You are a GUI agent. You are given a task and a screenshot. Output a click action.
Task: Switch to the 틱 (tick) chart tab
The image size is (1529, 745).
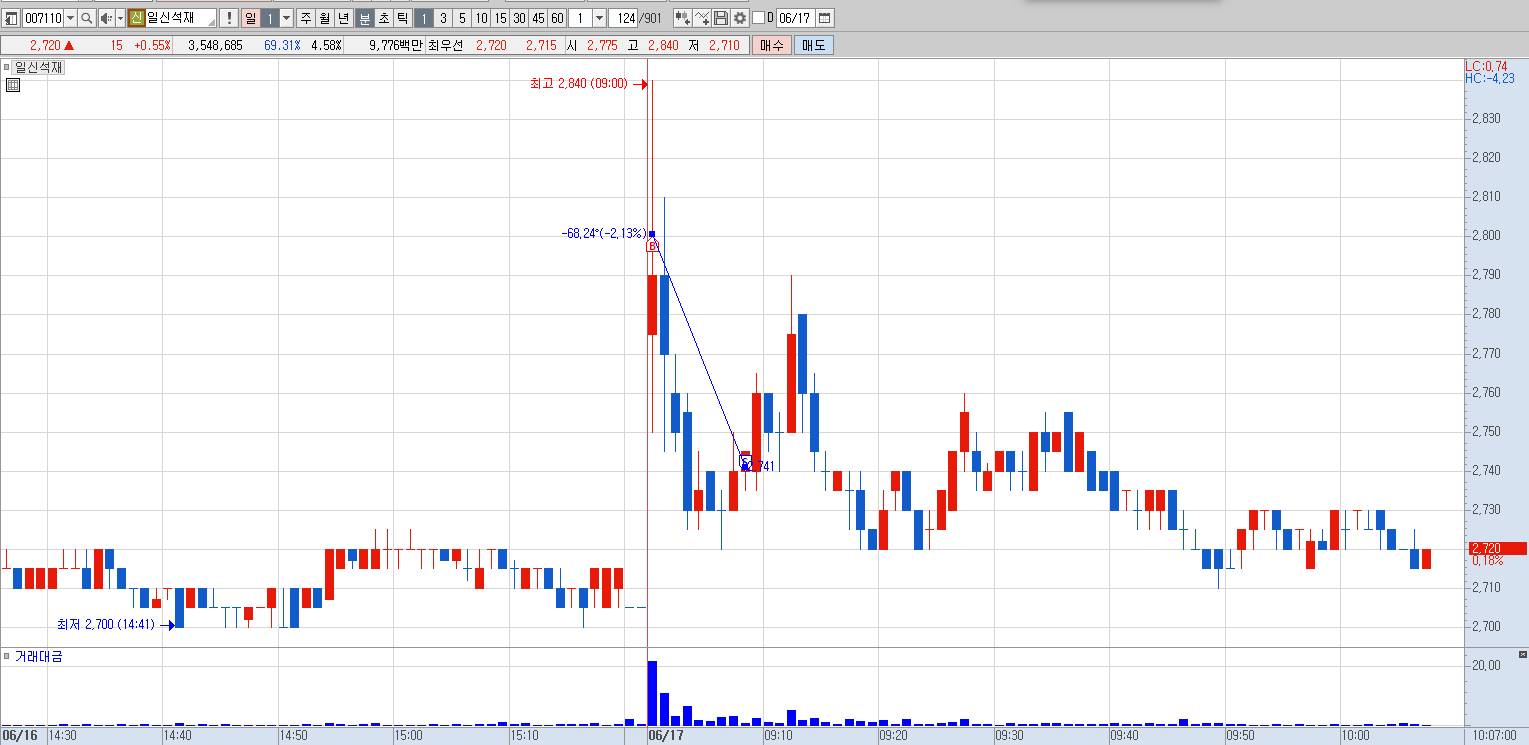point(402,18)
